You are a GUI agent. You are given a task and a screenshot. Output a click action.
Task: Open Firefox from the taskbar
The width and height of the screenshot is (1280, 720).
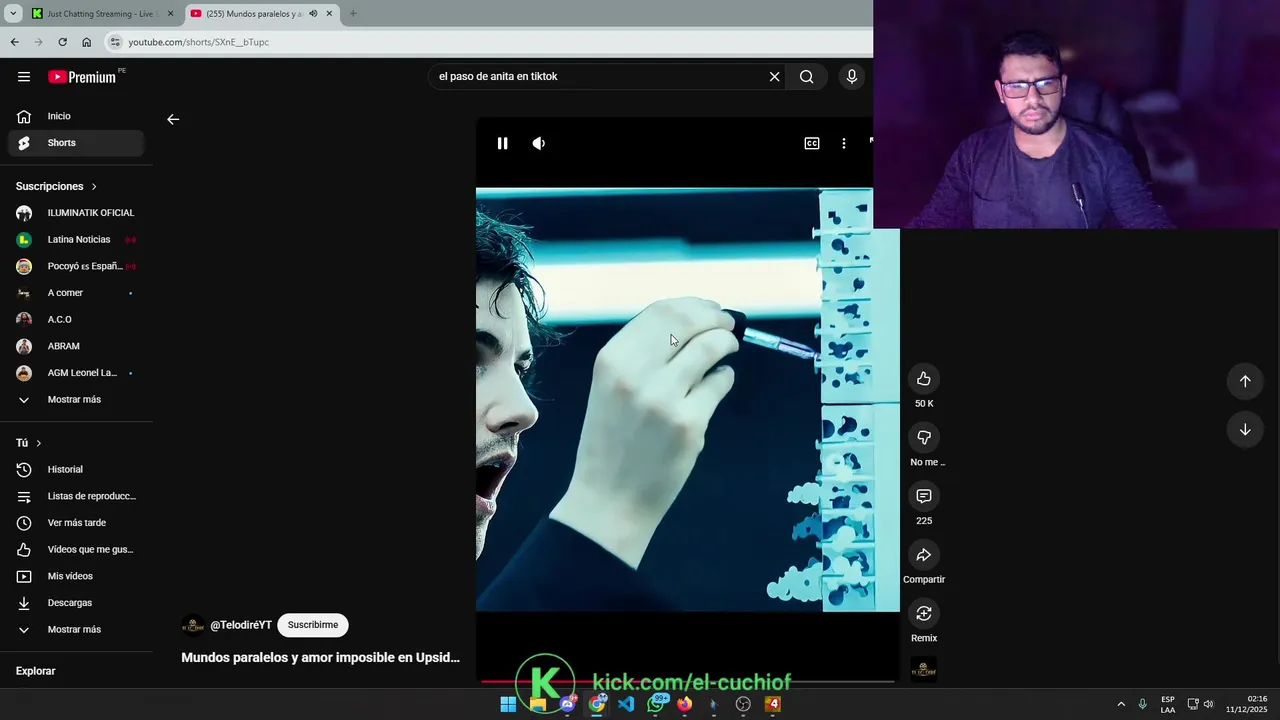point(684,704)
